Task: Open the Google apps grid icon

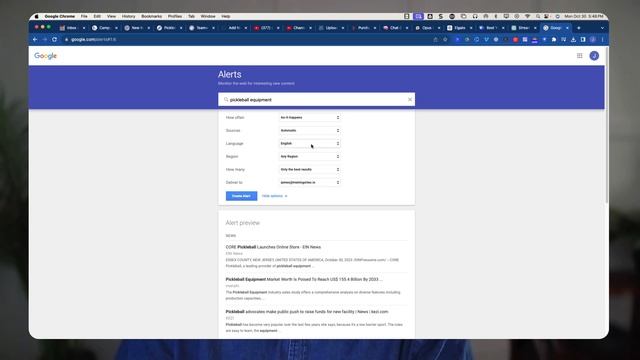Action: click(579, 56)
